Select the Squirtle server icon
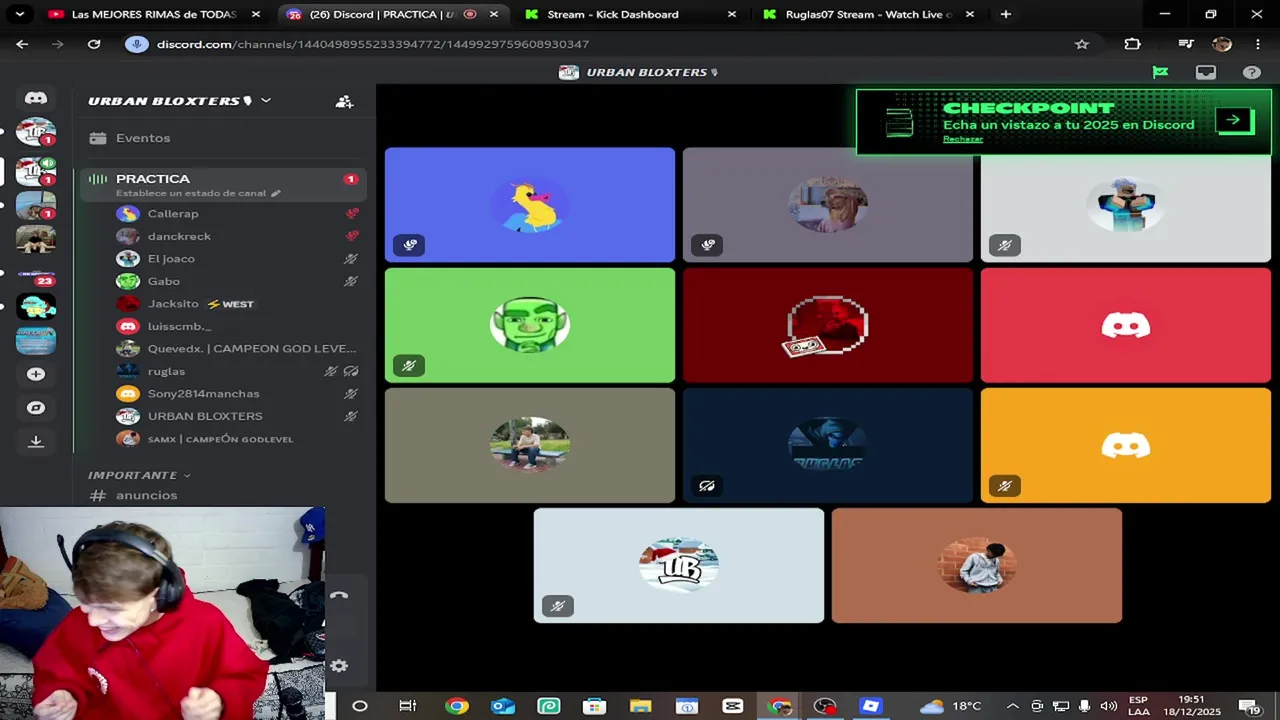 point(36,306)
